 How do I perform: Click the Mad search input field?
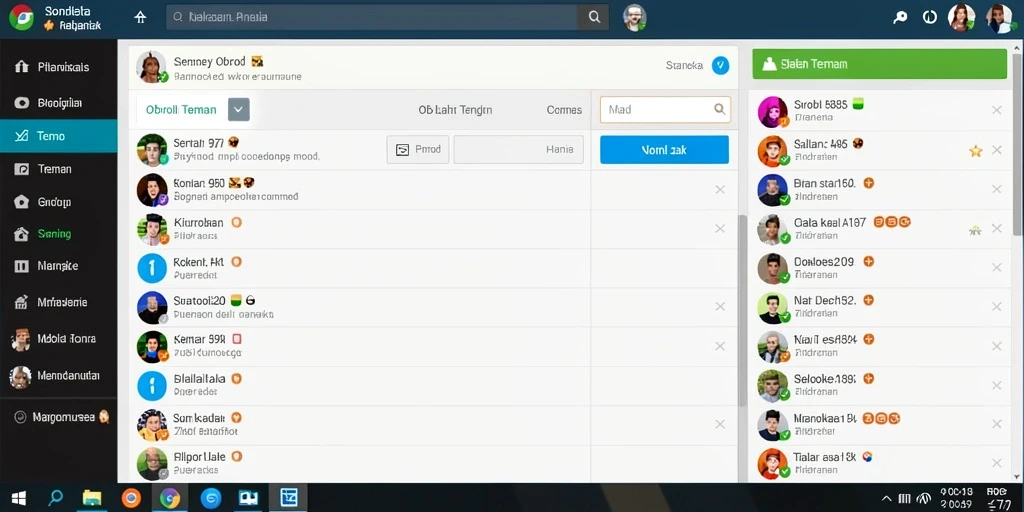click(x=665, y=110)
